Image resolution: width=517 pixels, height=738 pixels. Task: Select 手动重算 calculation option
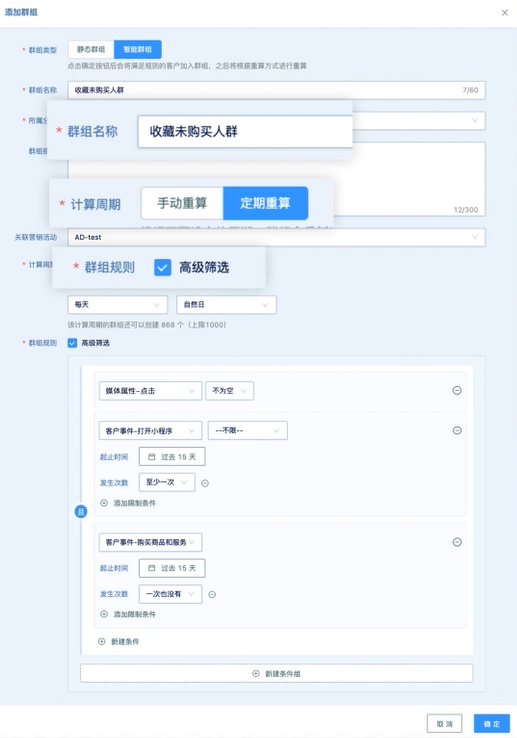tap(182, 203)
